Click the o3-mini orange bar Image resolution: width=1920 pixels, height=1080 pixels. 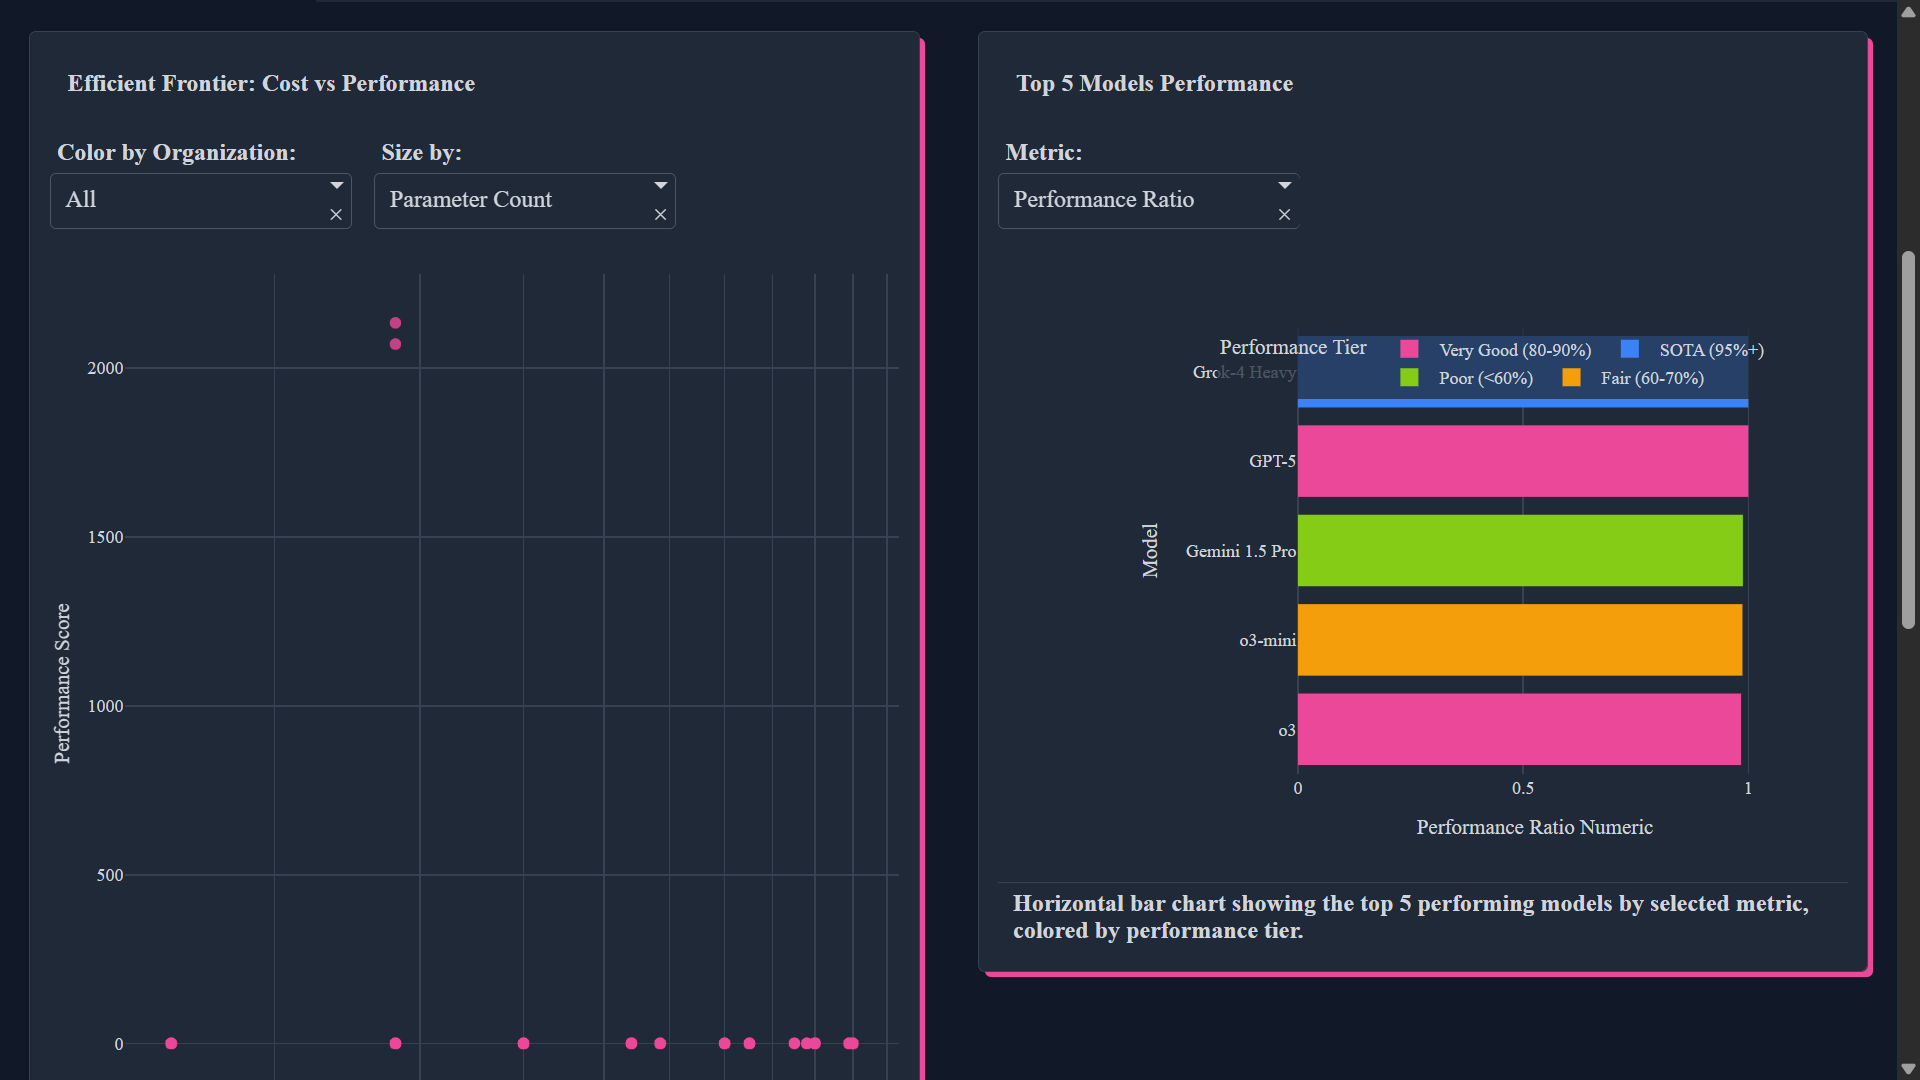(x=1520, y=640)
